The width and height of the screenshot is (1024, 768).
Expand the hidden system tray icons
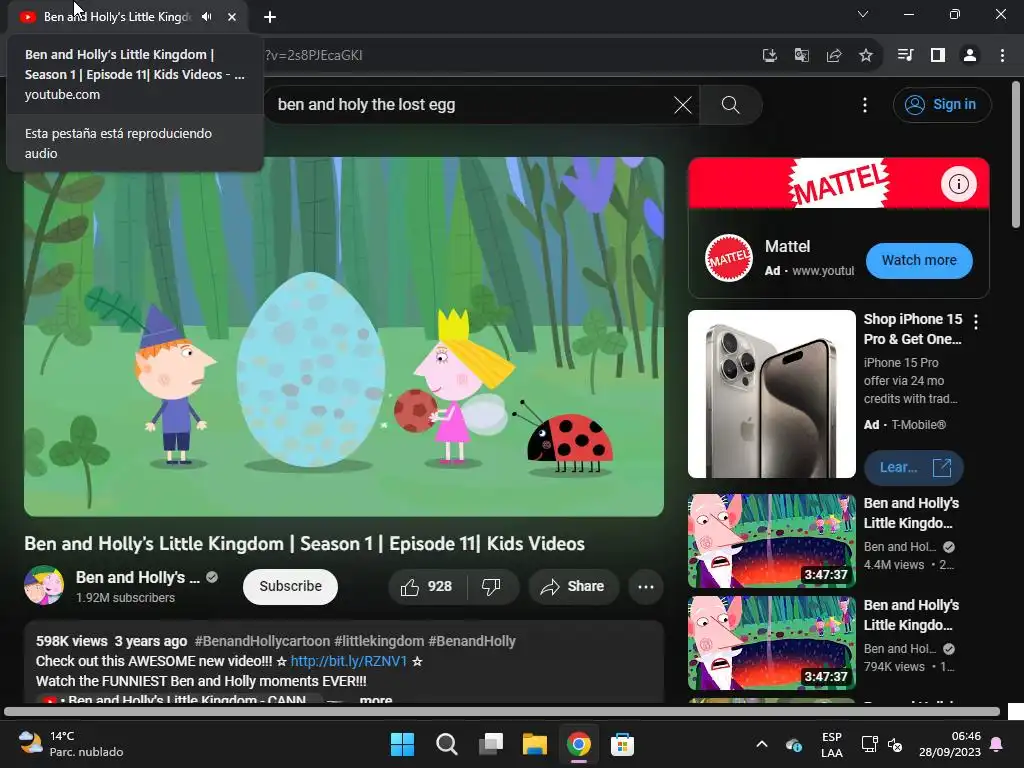[x=761, y=744]
